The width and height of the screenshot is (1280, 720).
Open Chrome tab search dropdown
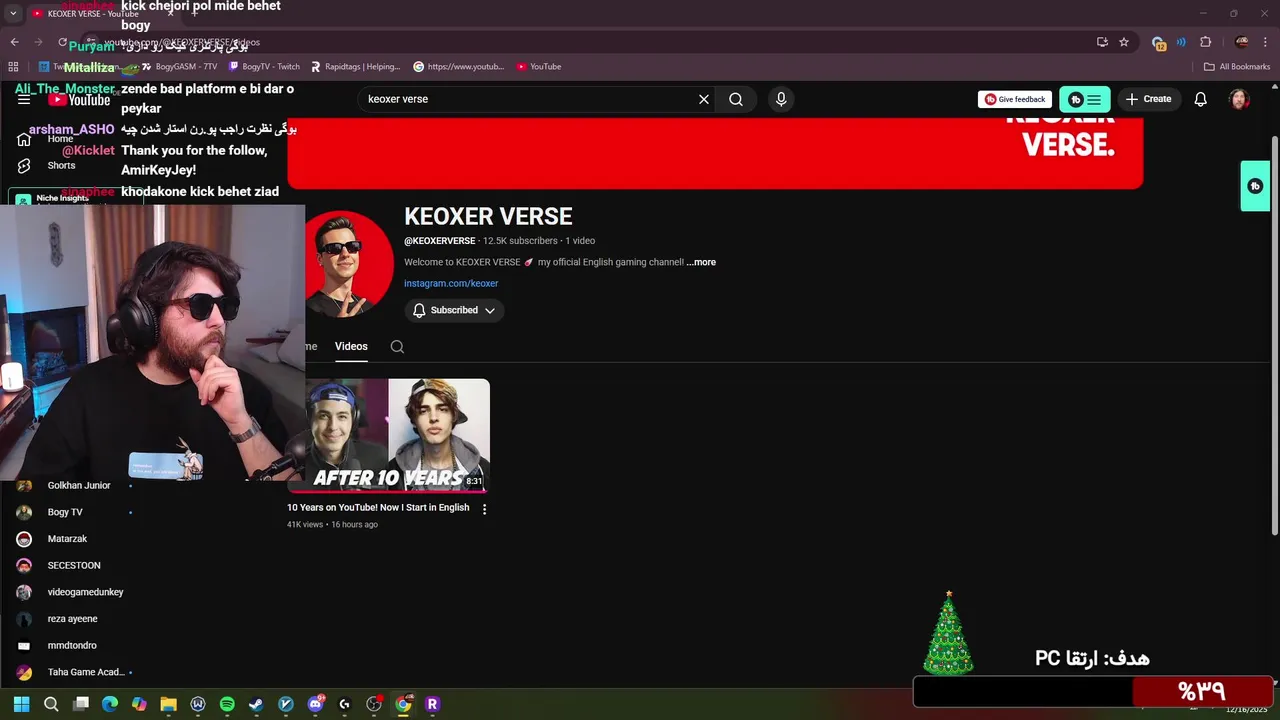point(13,14)
